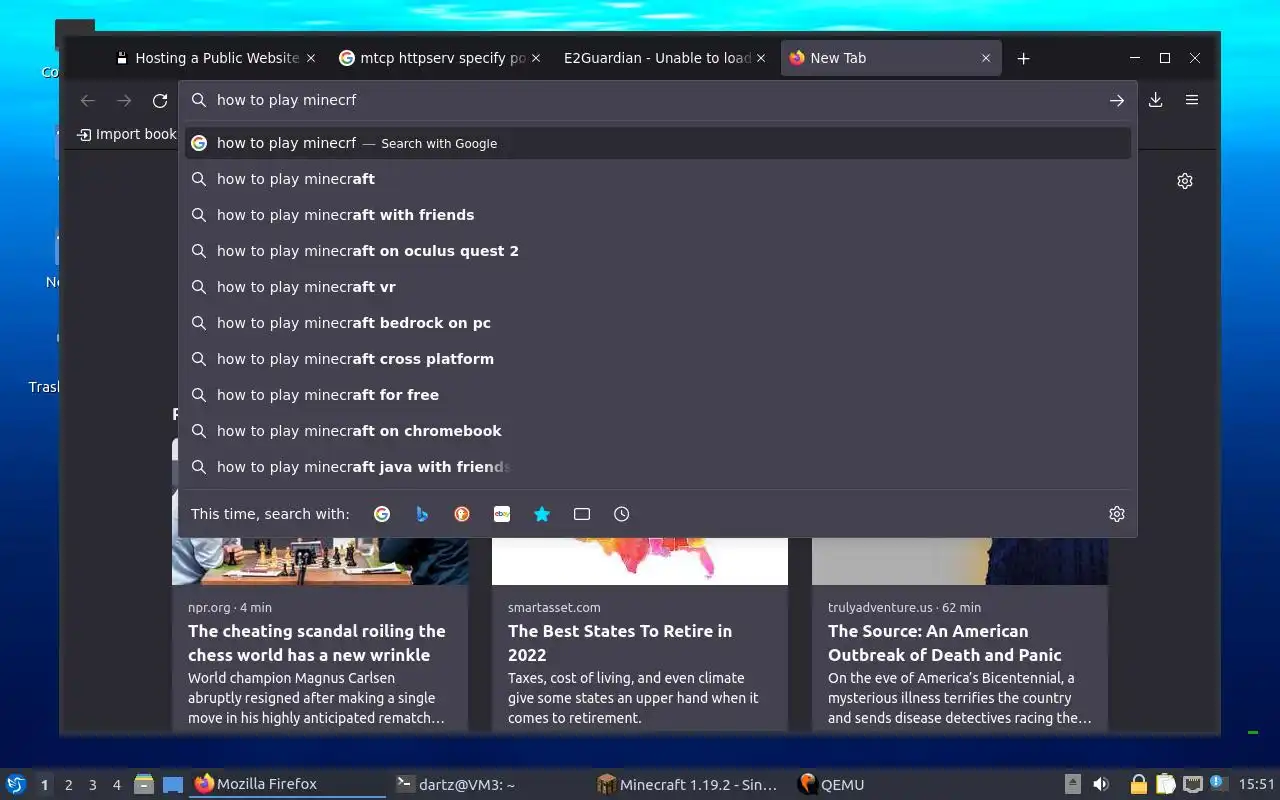The image size is (1280, 800).
Task: Open new tab personalize gear
Action: [1185, 181]
